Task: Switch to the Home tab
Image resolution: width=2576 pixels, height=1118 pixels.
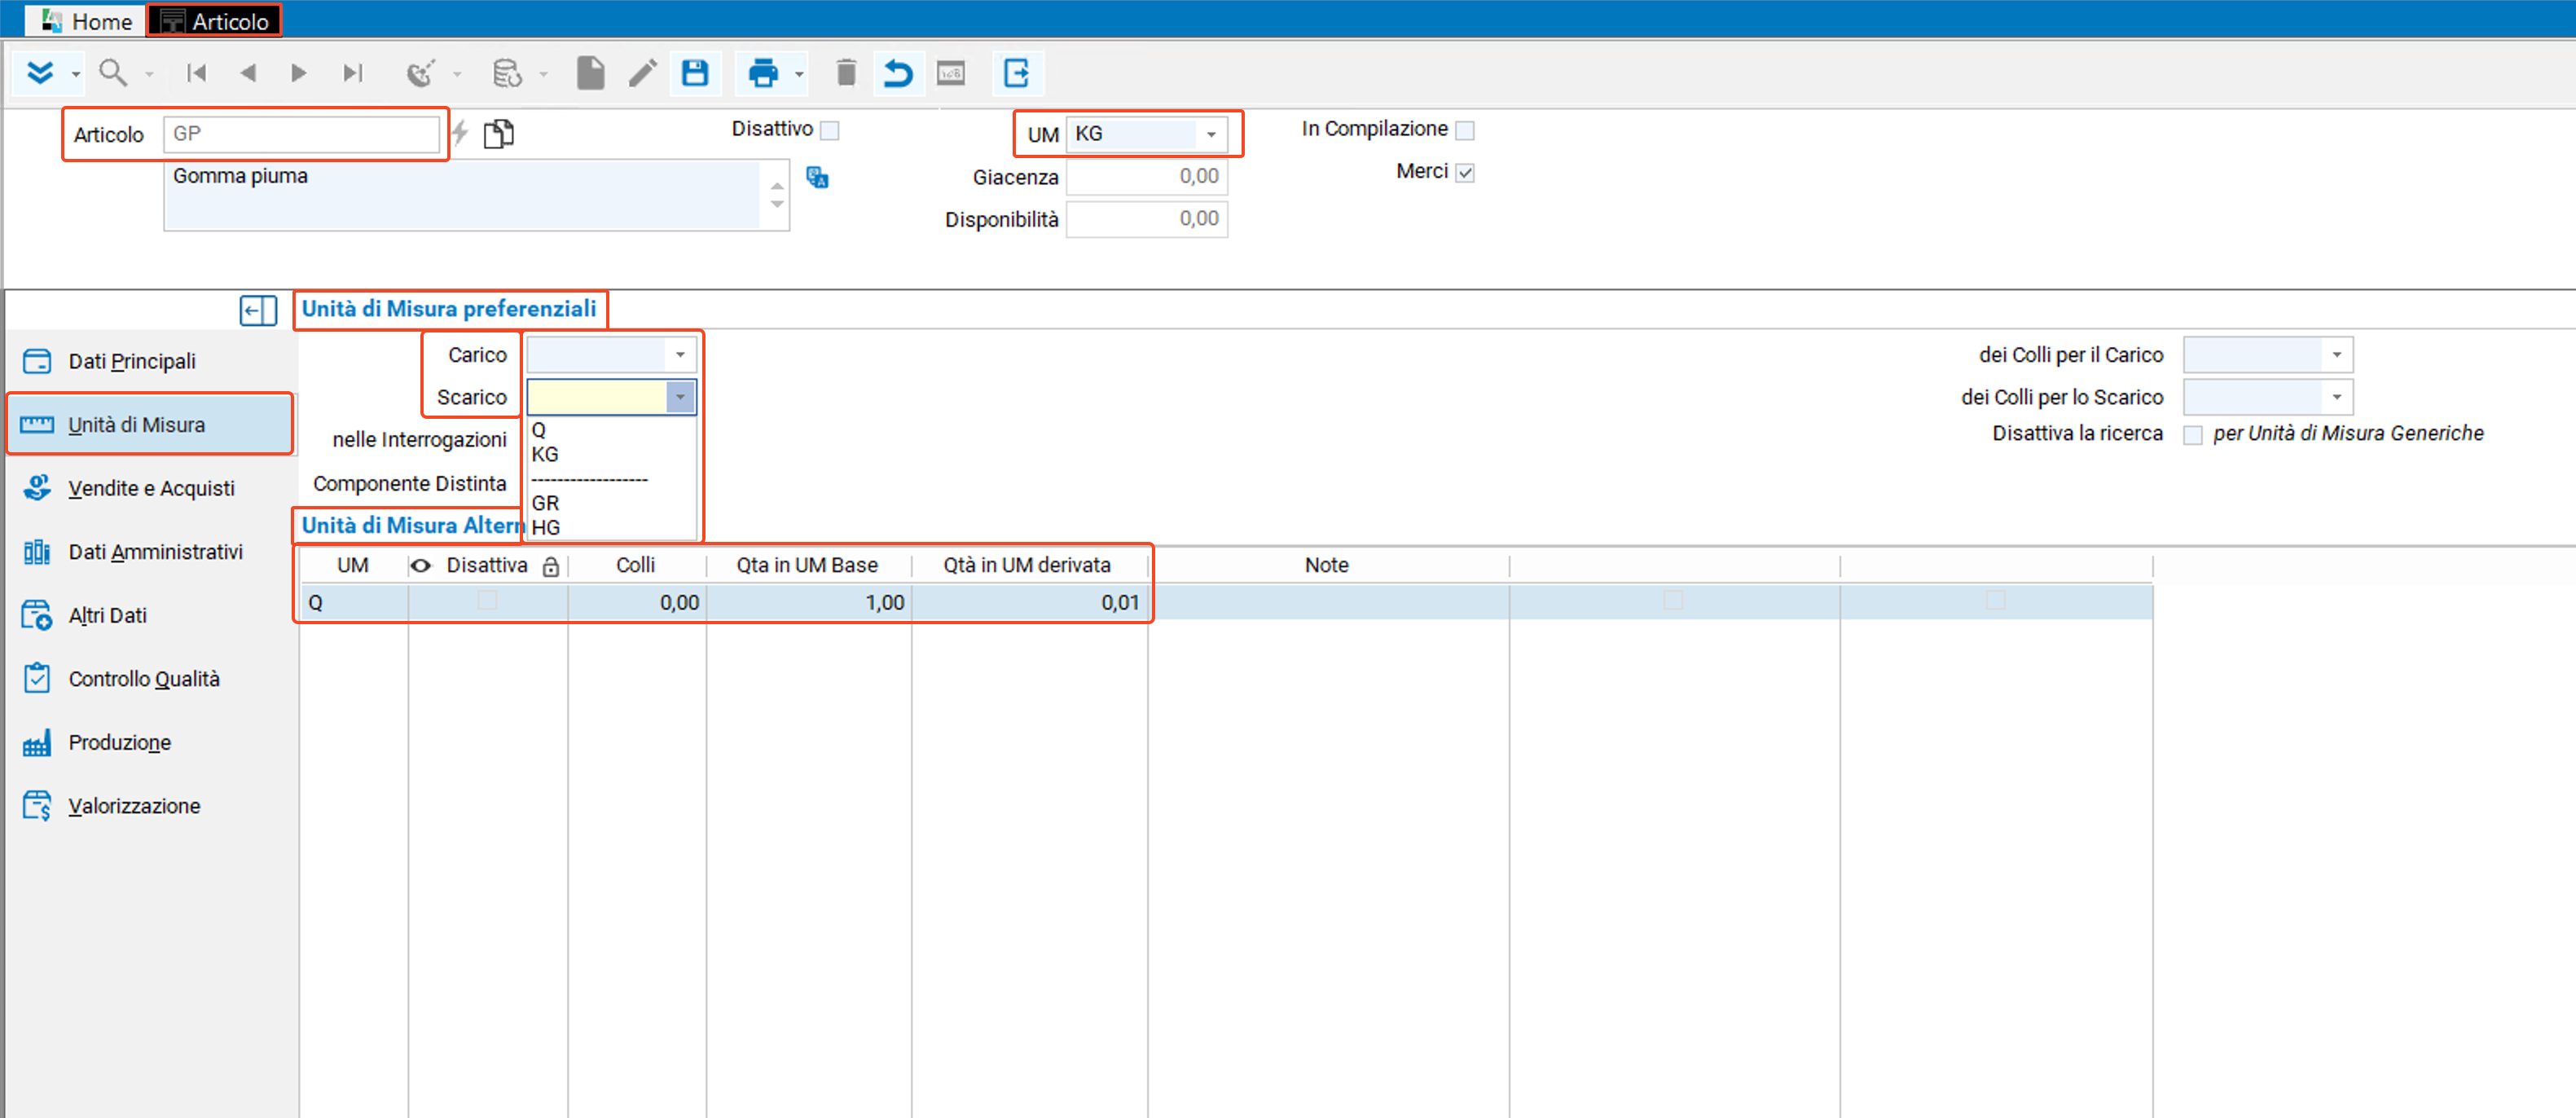Action: click(x=87, y=21)
